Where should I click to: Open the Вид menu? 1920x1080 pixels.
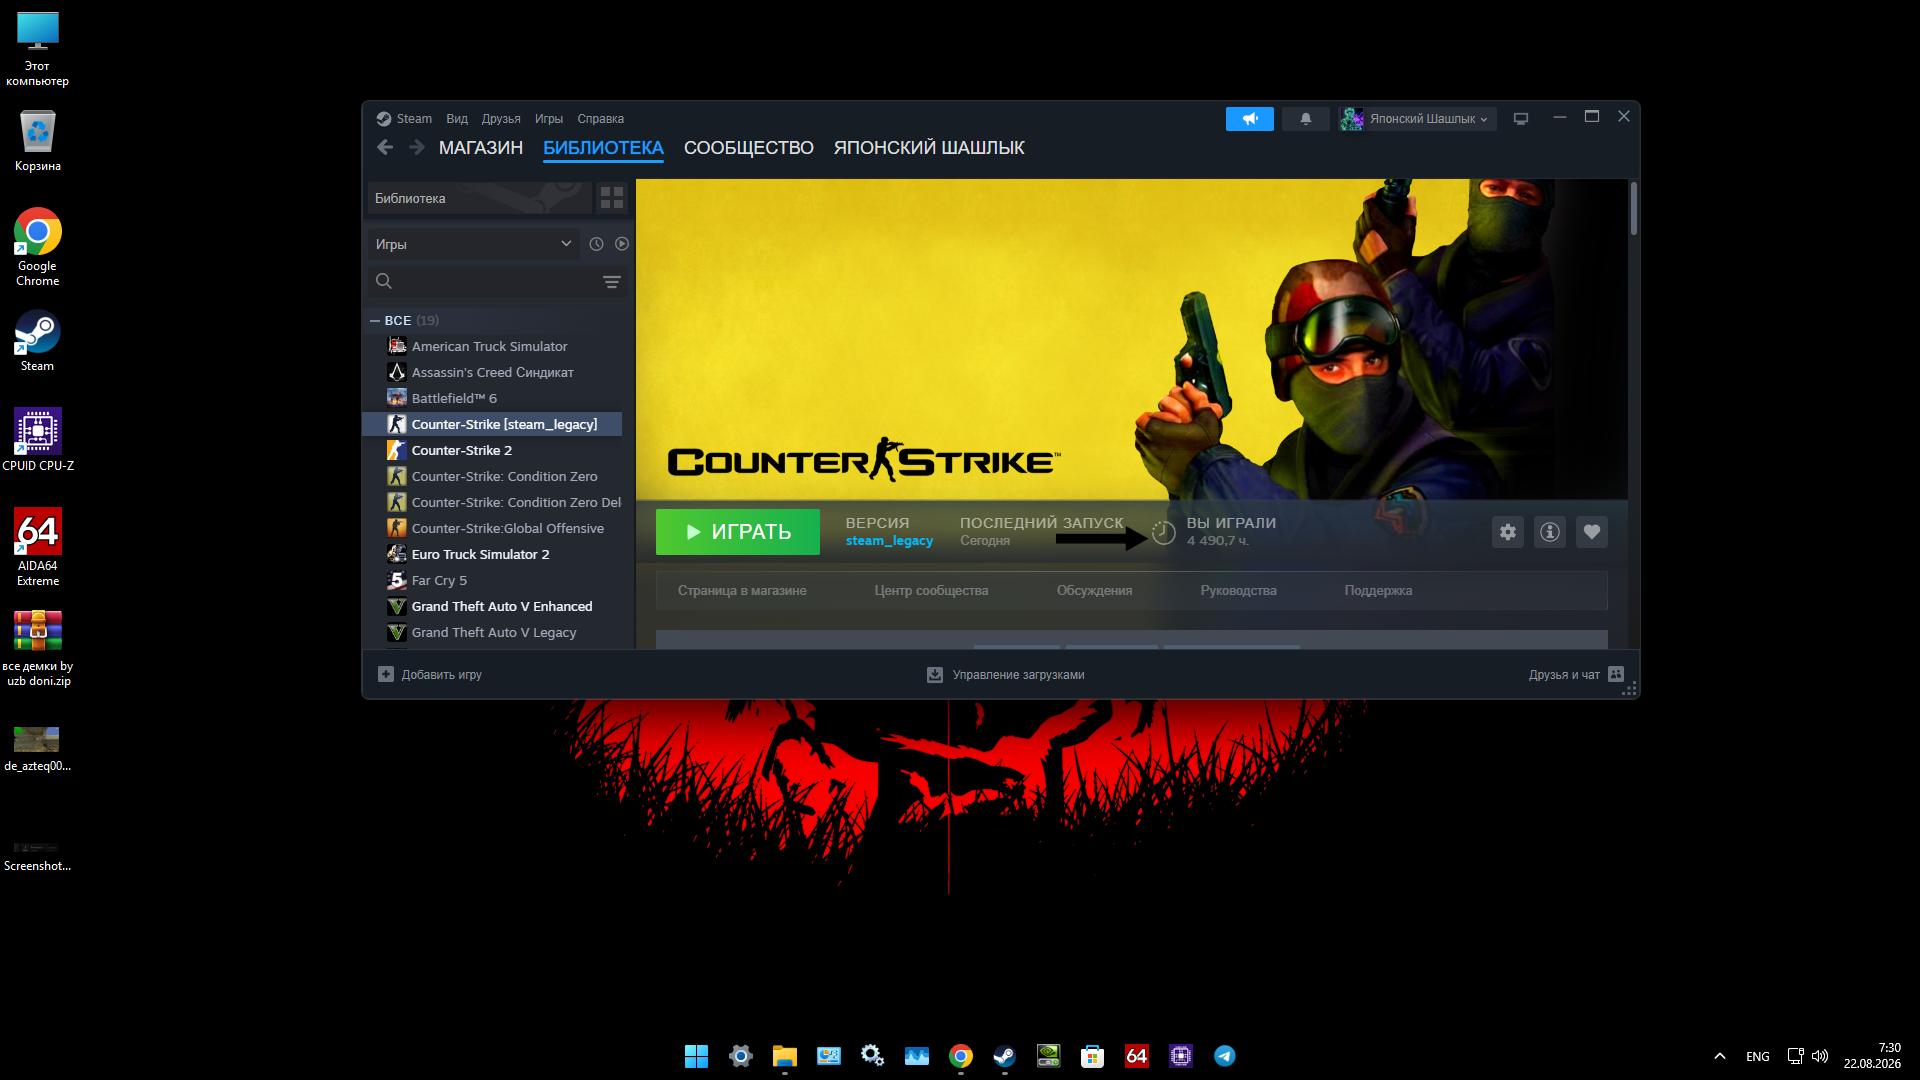[x=457, y=119]
